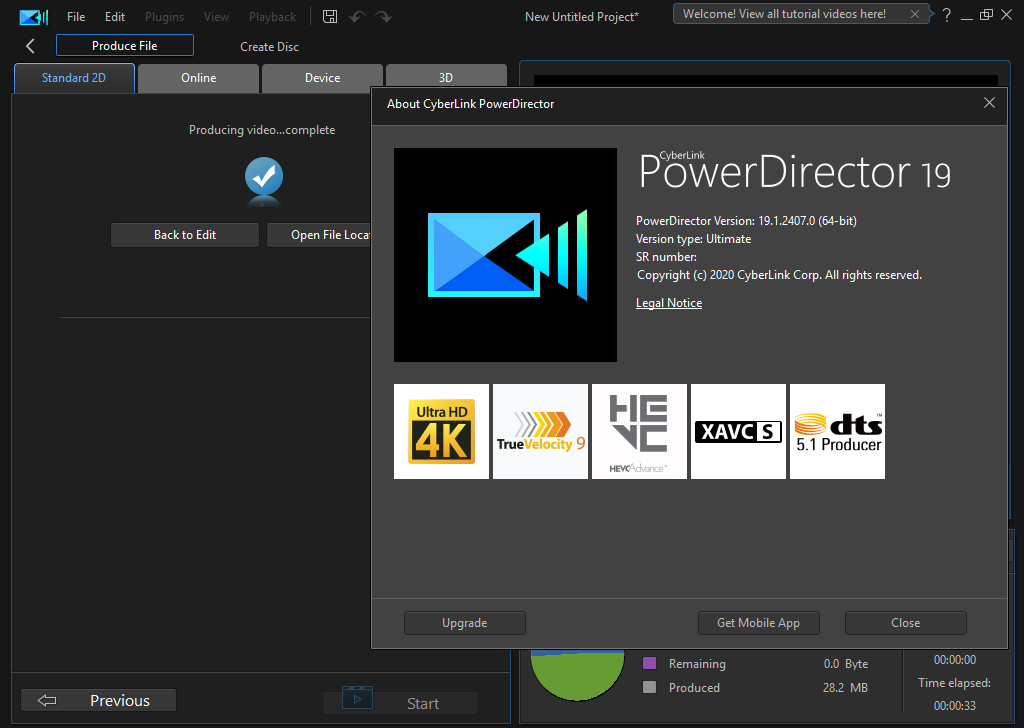
Task: Open help via the question mark icon
Action: (946, 16)
